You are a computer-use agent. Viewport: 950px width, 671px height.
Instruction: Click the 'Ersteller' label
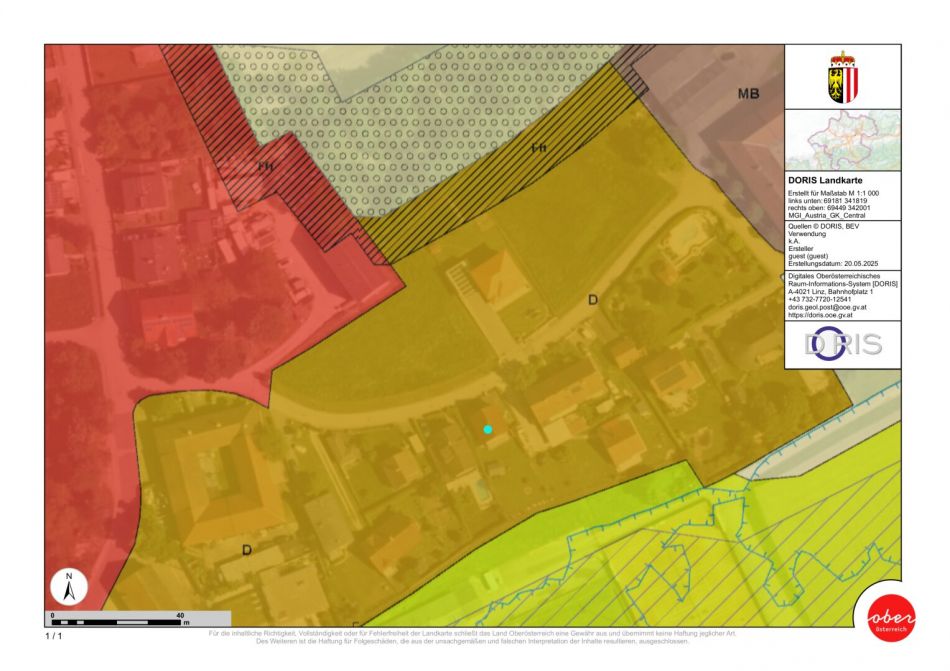pos(800,249)
